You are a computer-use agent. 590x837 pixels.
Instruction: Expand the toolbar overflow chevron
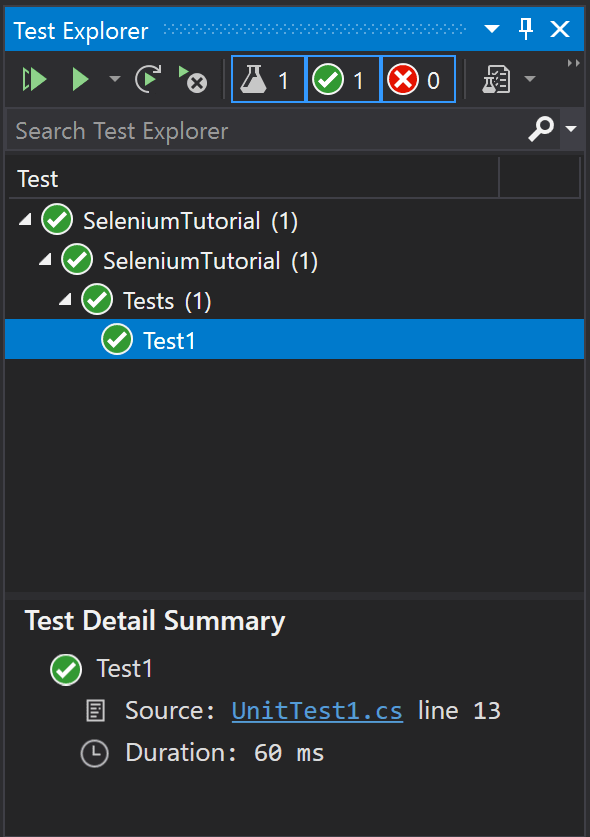point(573,62)
